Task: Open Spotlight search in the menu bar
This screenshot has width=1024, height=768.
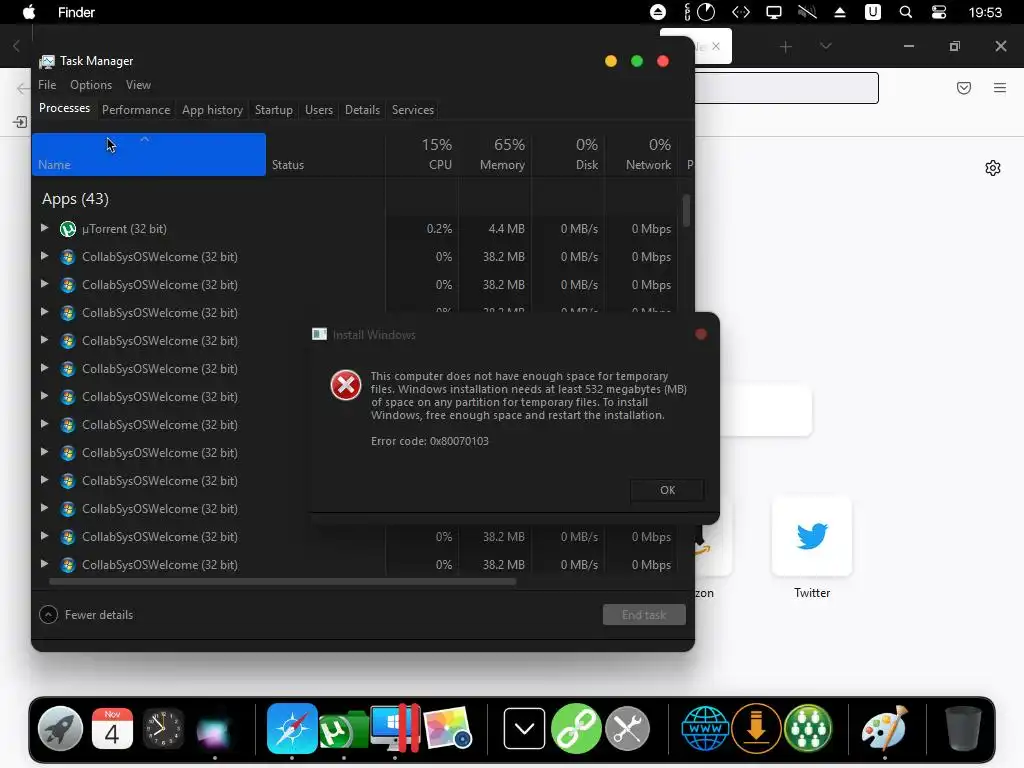Action: point(906,12)
